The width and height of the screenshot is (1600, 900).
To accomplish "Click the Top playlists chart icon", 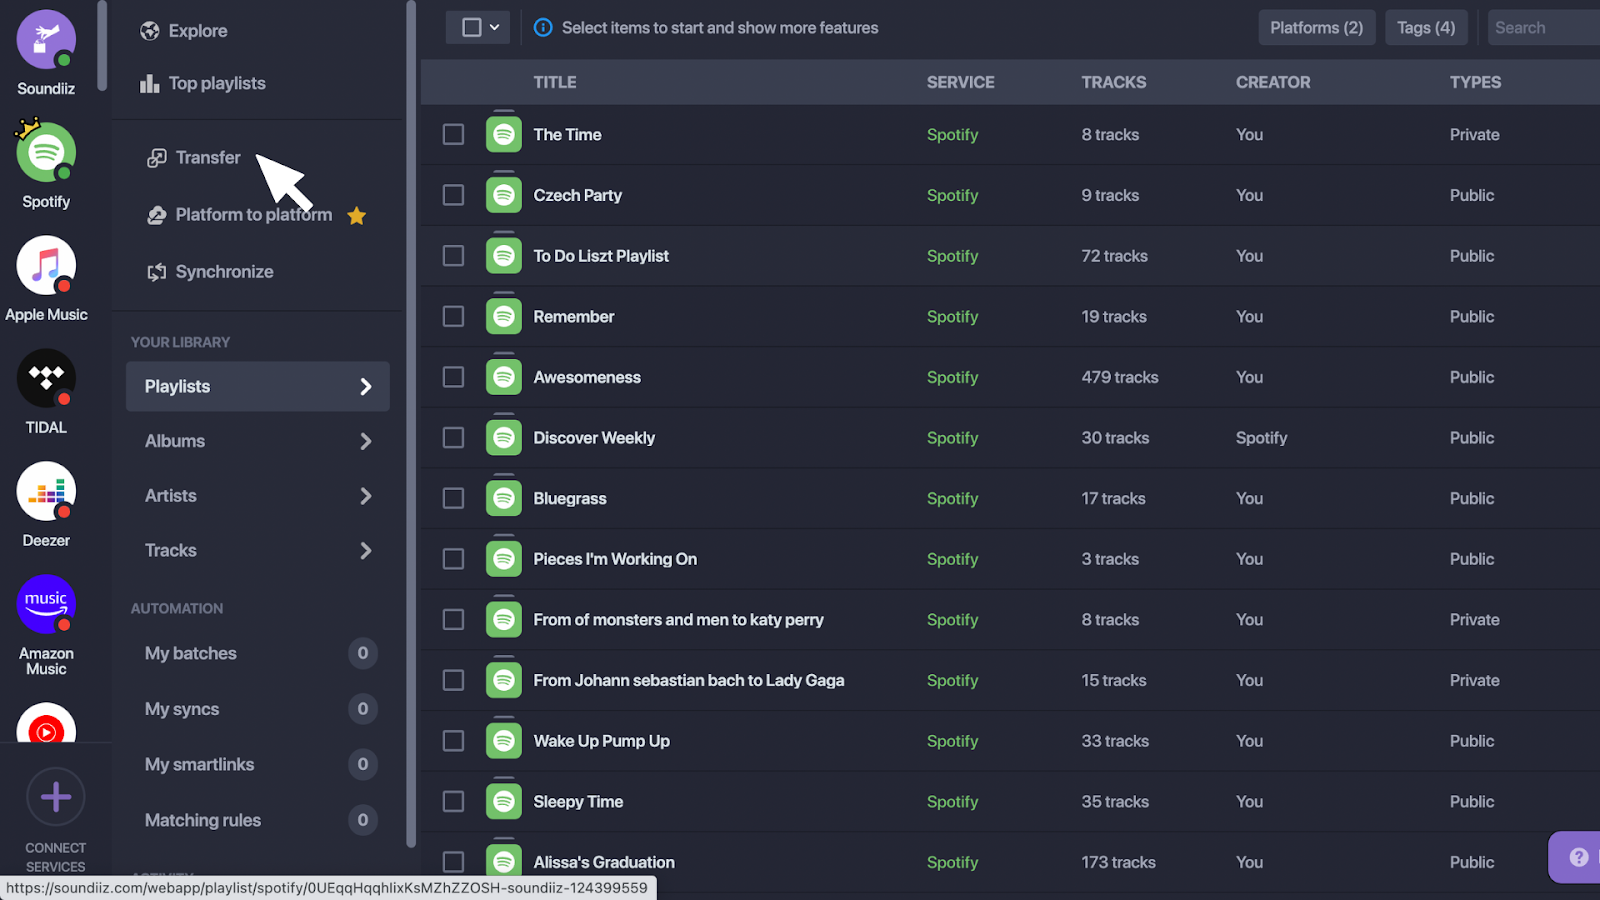I will click(x=150, y=83).
